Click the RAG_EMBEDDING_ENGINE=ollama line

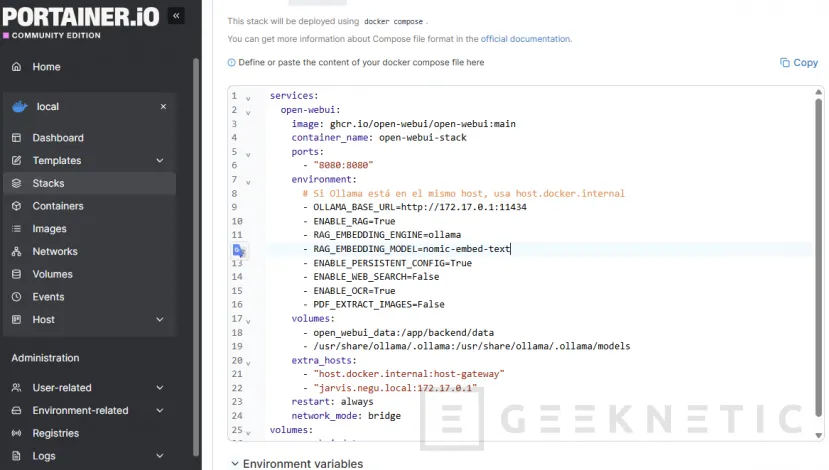[x=382, y=235]
